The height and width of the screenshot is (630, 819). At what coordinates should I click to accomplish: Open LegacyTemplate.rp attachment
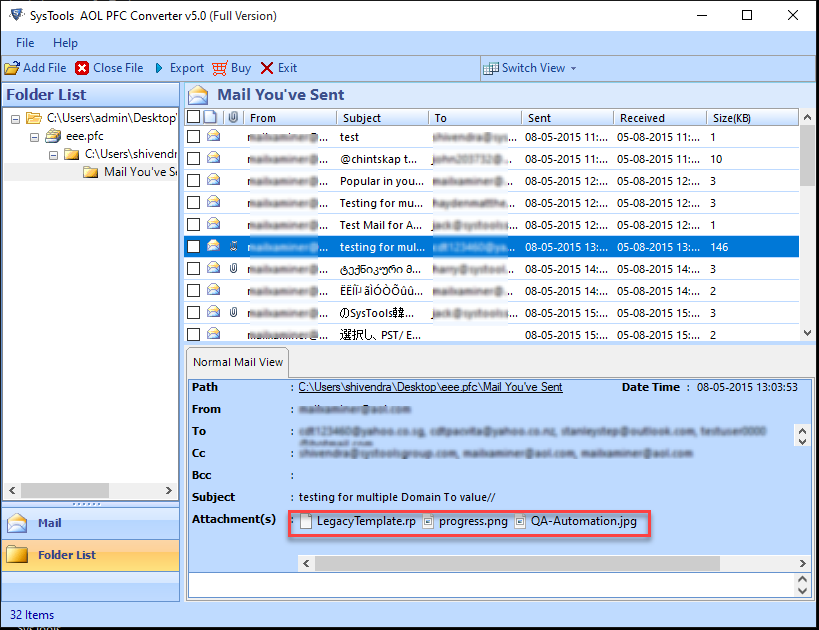click(359, 521)
